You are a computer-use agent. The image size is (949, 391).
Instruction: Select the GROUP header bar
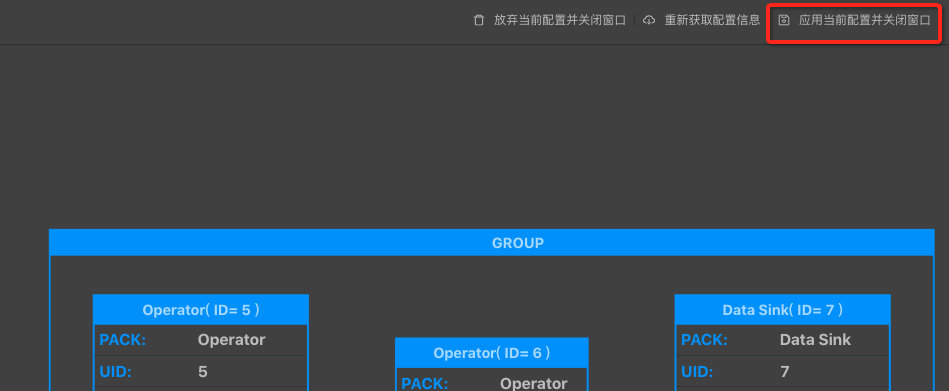click(x=491, y=243)
